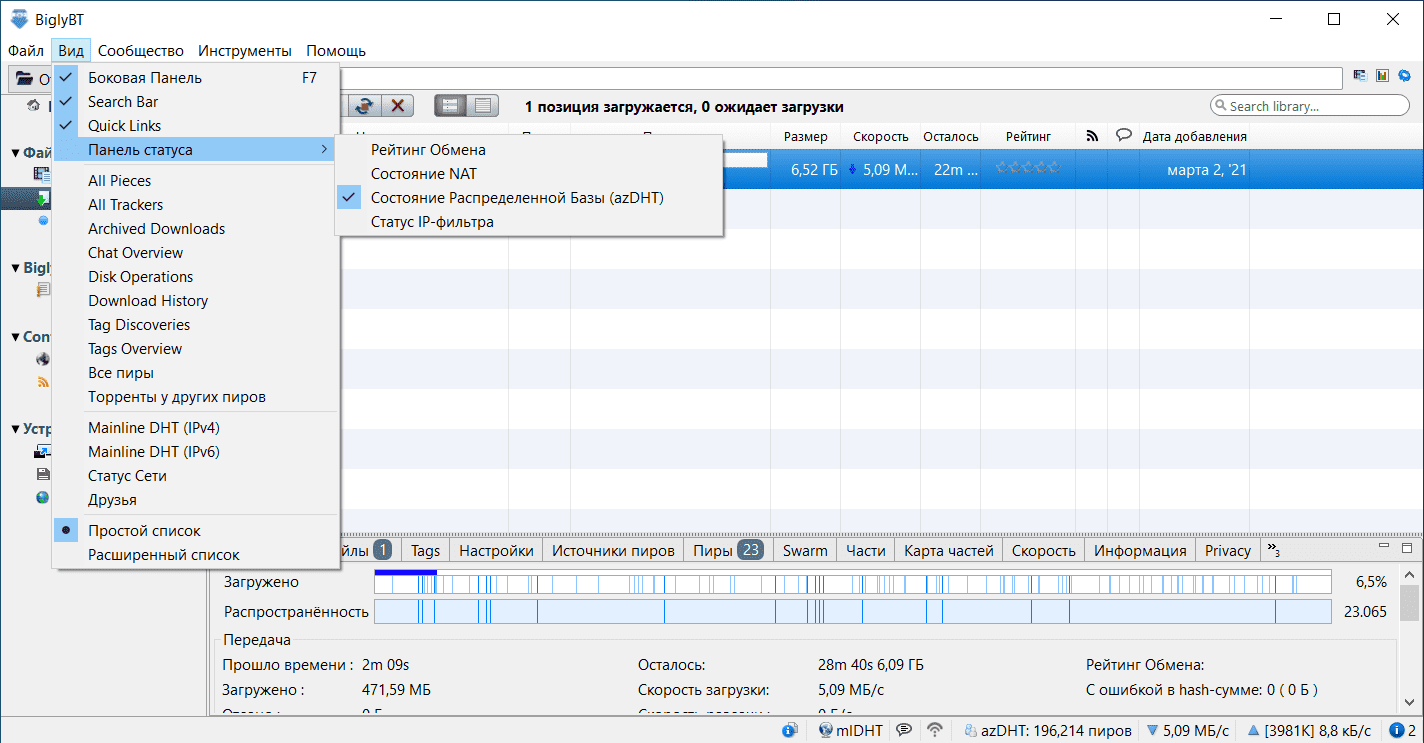The image size is (1424, 743).
Task: Select Расширенный список view mode
Action: click(196, 554)
